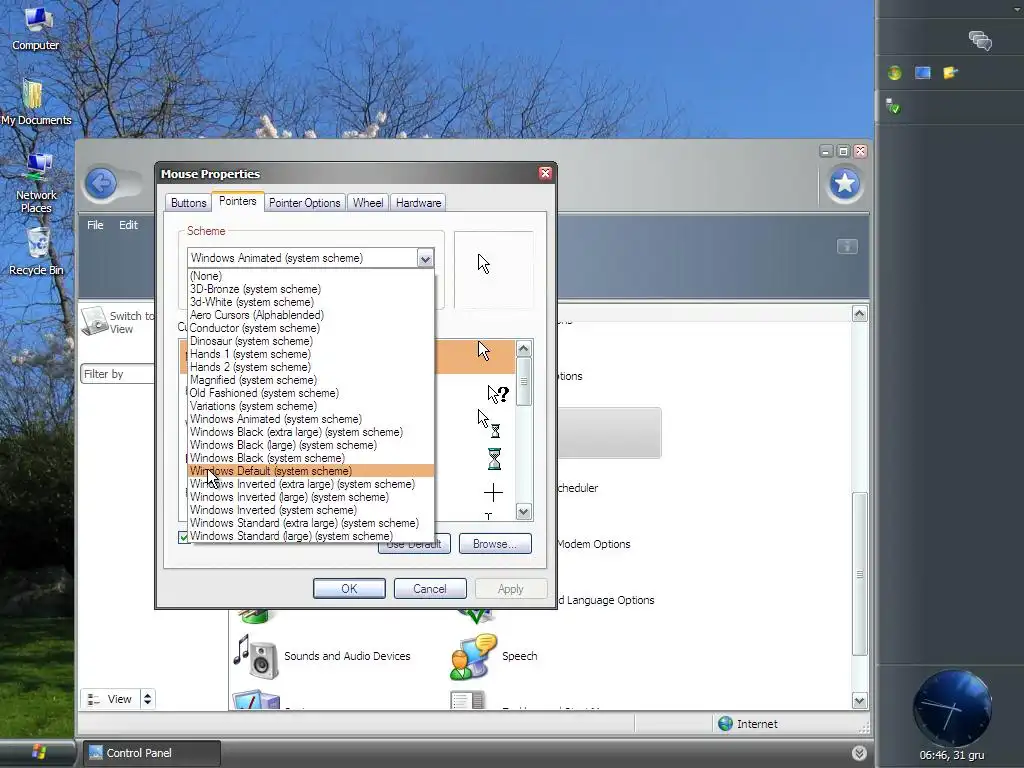This screenshot has height=768, width=1024.
Task: Switch to the Hardware tab
Action: [418, 202]
